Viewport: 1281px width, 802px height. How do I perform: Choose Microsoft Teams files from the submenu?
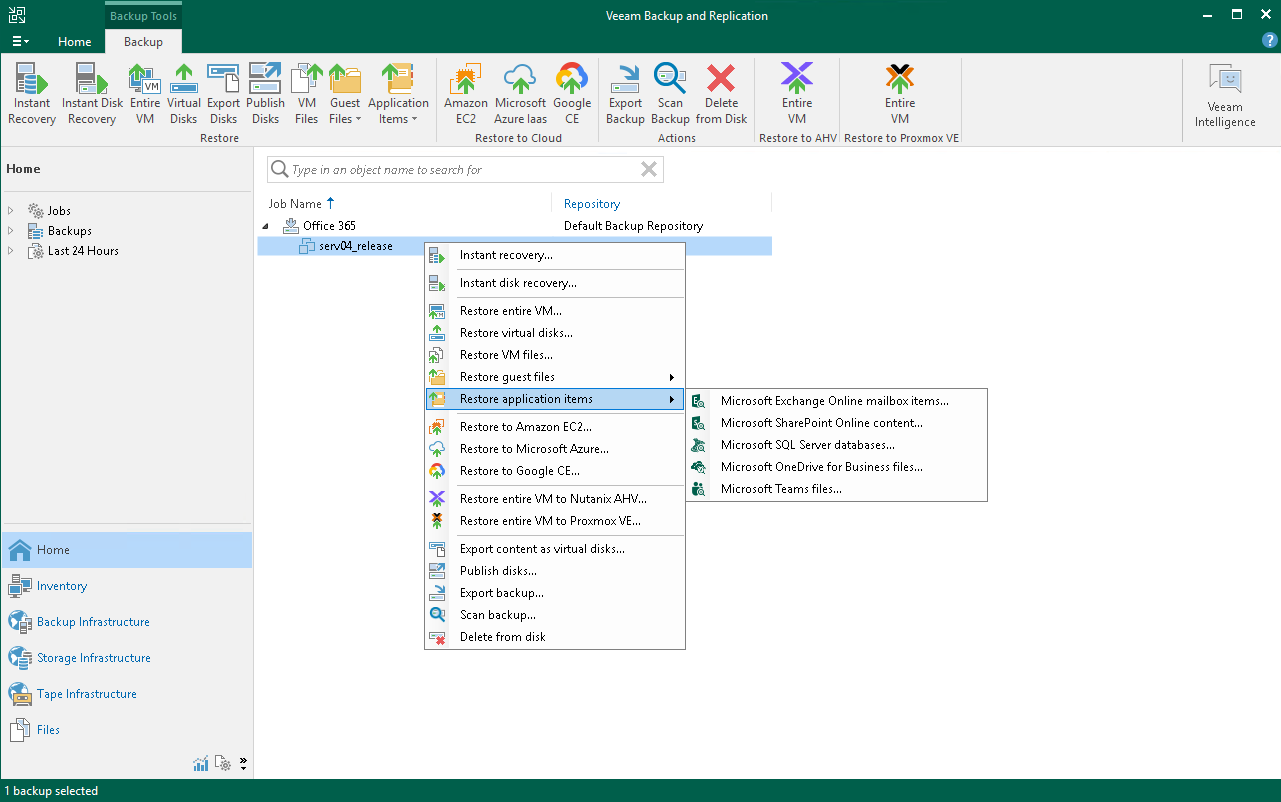click(x=782, y=489)
